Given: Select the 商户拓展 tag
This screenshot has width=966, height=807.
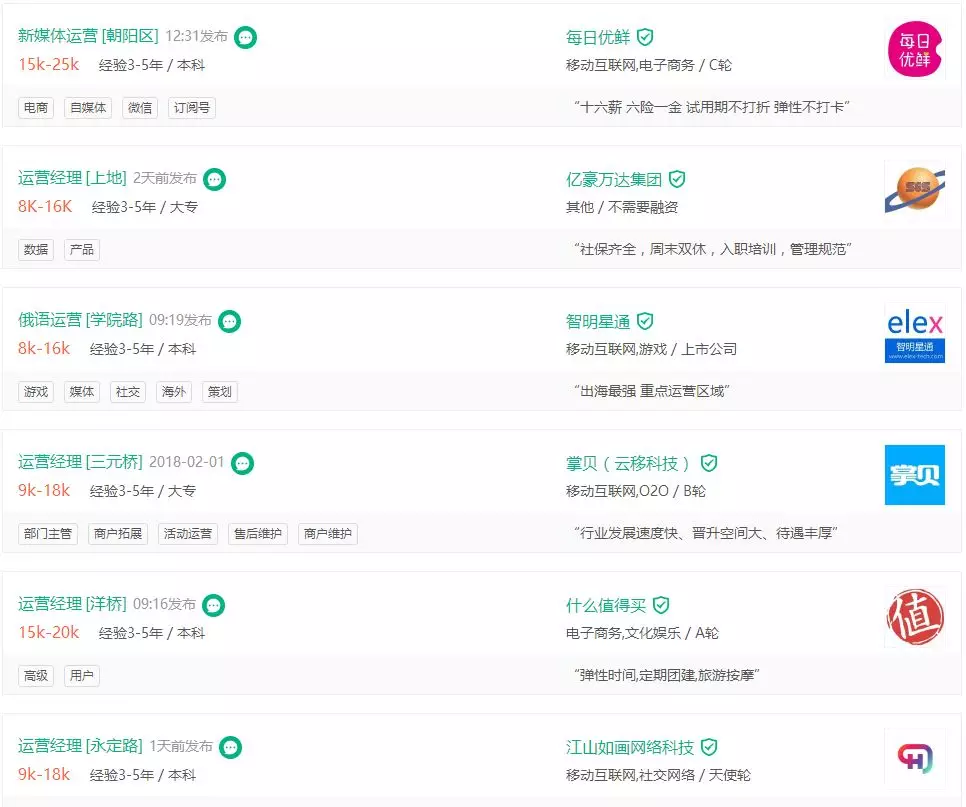Looking at the screenshot, I should 118,533.
